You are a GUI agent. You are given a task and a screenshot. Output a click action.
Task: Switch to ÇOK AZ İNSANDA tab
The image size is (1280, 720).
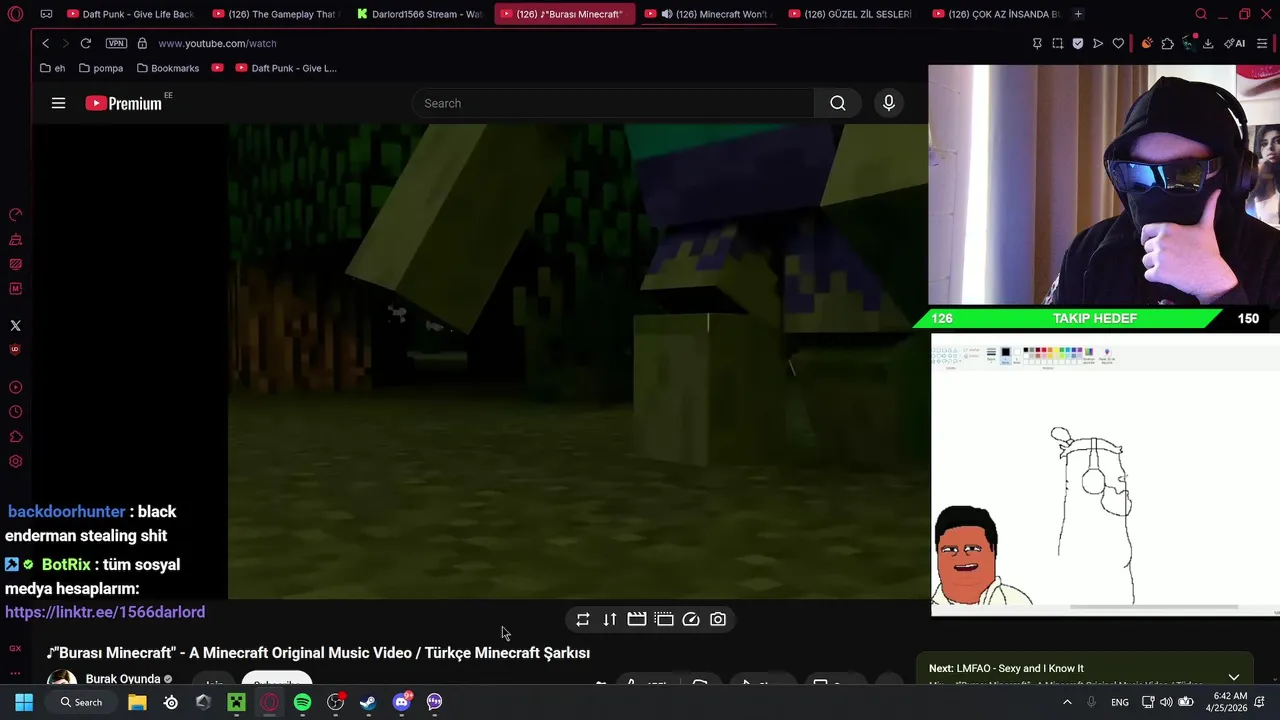point(995,14)
